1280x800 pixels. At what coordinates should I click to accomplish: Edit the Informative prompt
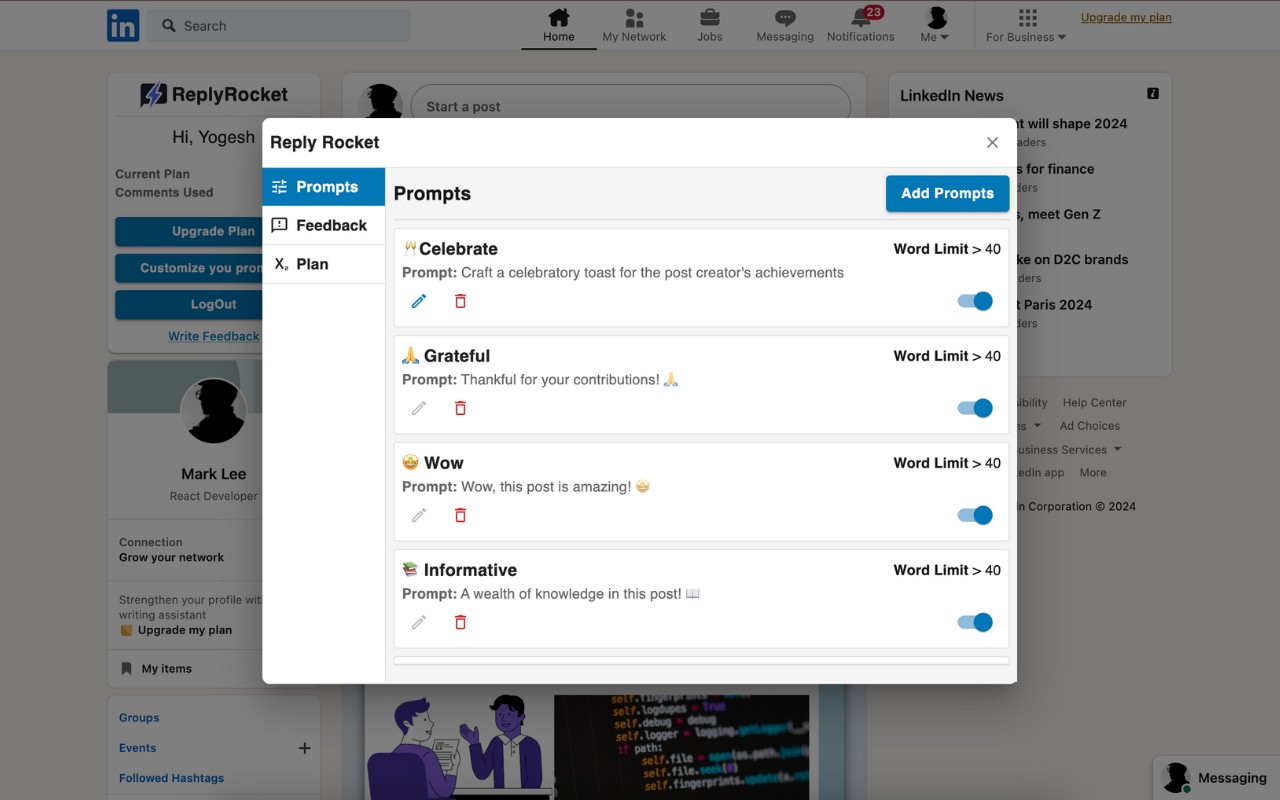[419, 622]
